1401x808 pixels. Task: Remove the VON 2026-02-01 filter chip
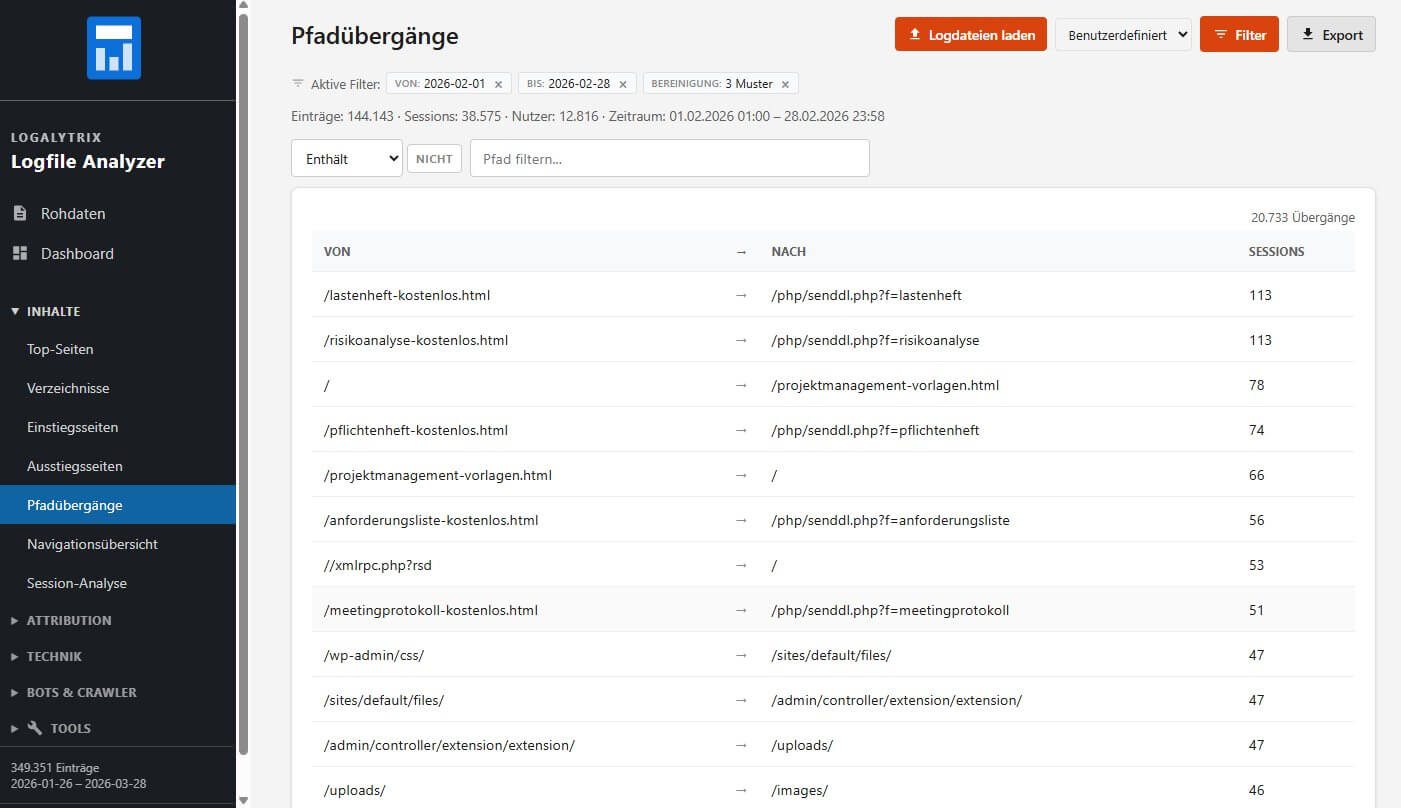(498, 84)
